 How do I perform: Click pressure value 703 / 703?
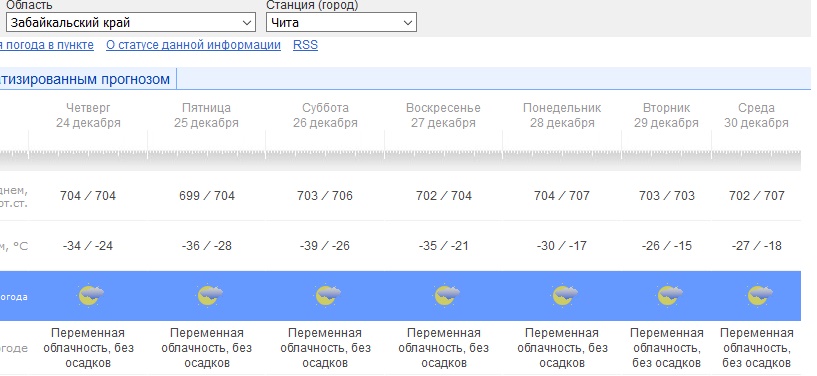(x=667, y=196)
